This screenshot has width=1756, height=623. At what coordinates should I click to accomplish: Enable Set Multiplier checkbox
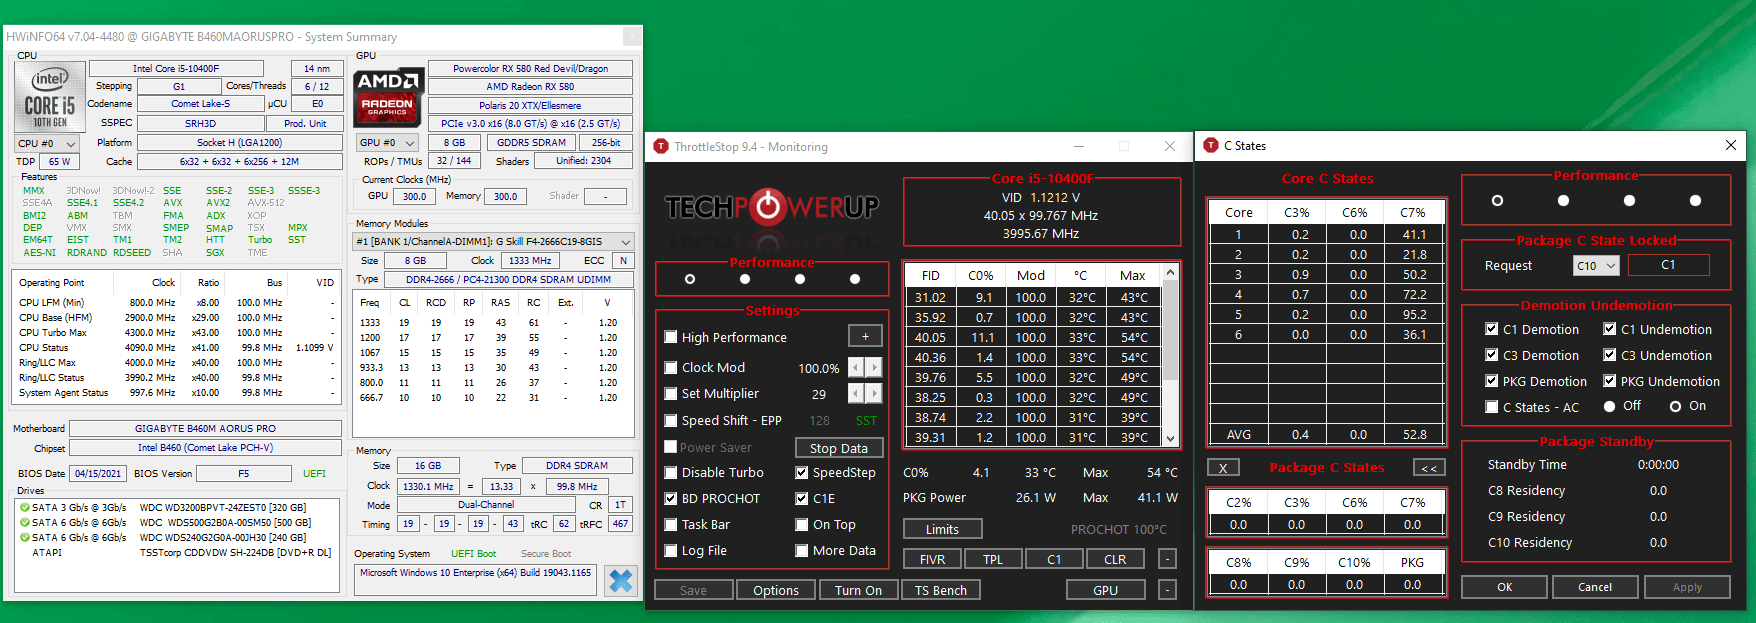point(671,393)
